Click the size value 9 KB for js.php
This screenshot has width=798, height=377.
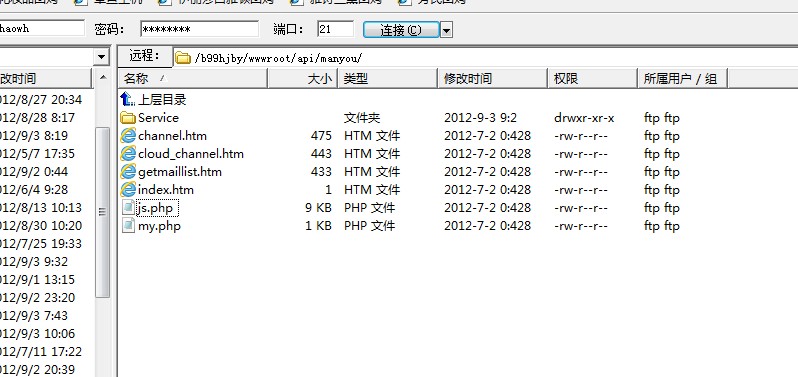(319, 208)
